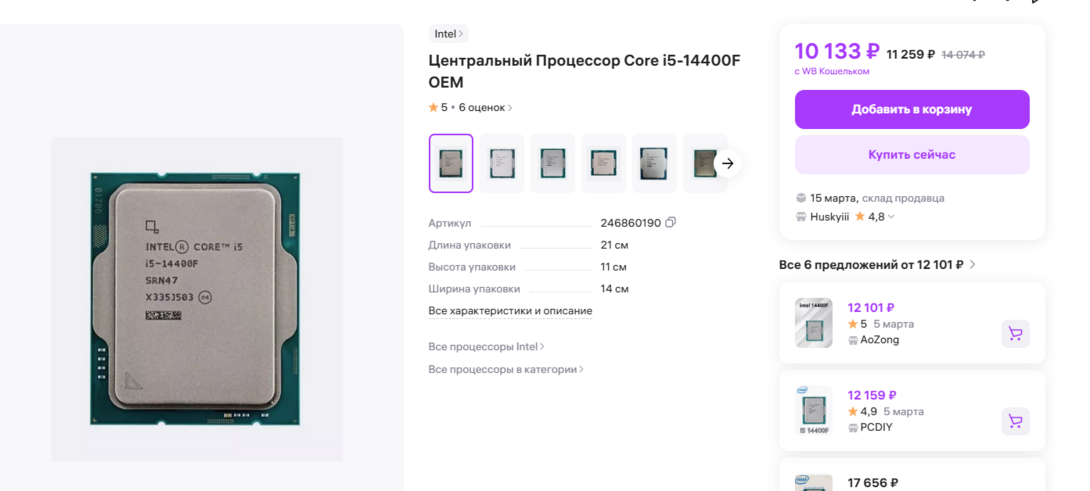Select the third product thumbnail
Screen dimensions: 1090x491
pyautogui.click(x=553, y=163)
